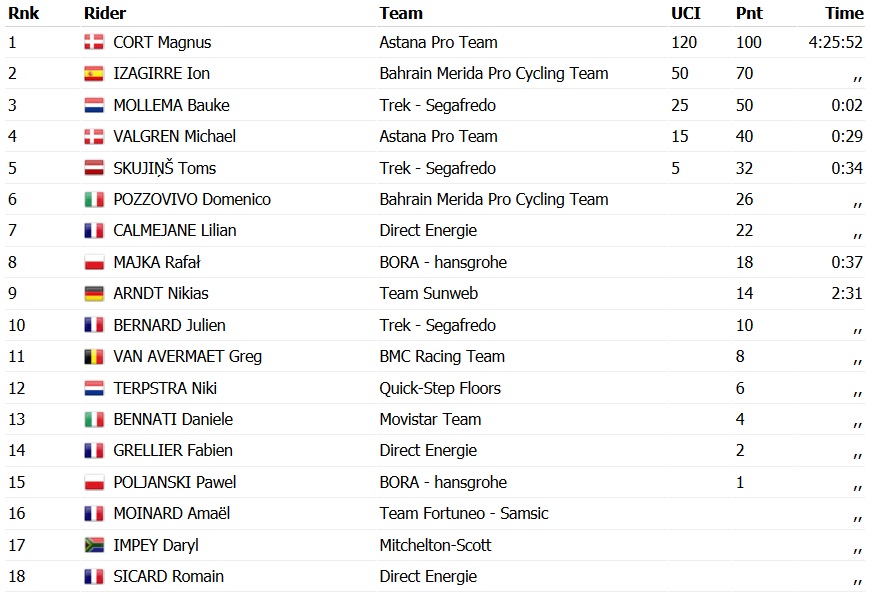Click the South African flag by IMPEY Daryl
This screenshot has width=873, height=592.
(94, 545)
